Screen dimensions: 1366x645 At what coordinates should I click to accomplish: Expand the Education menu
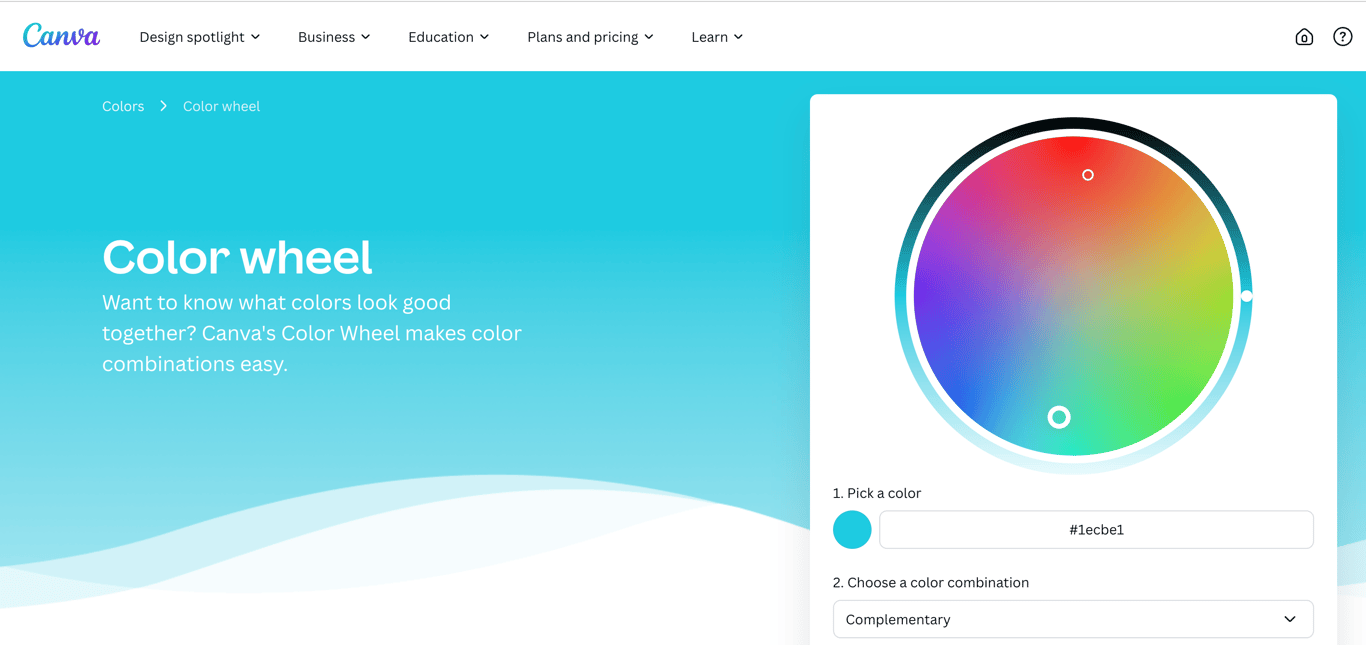point(449,37)
